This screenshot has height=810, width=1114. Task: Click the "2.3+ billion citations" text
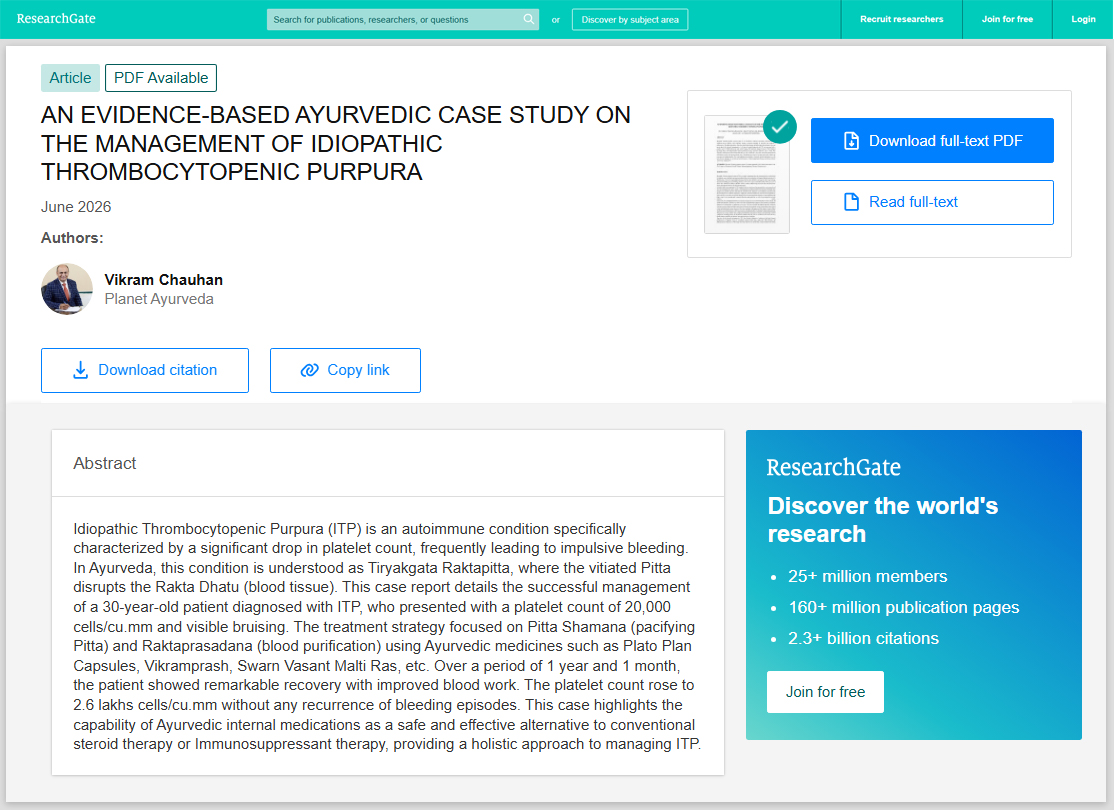coord(863,639)
